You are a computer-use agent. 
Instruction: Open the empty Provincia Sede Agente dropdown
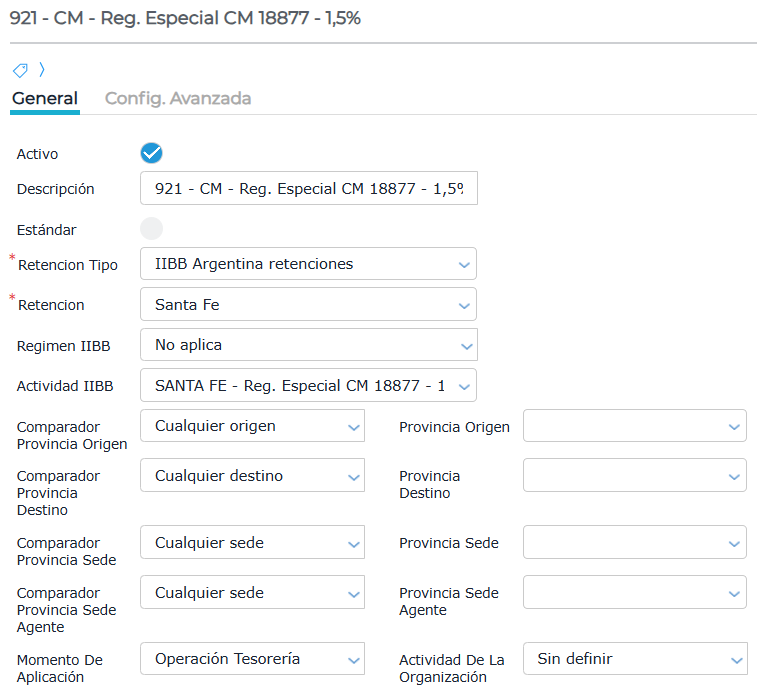634,593
